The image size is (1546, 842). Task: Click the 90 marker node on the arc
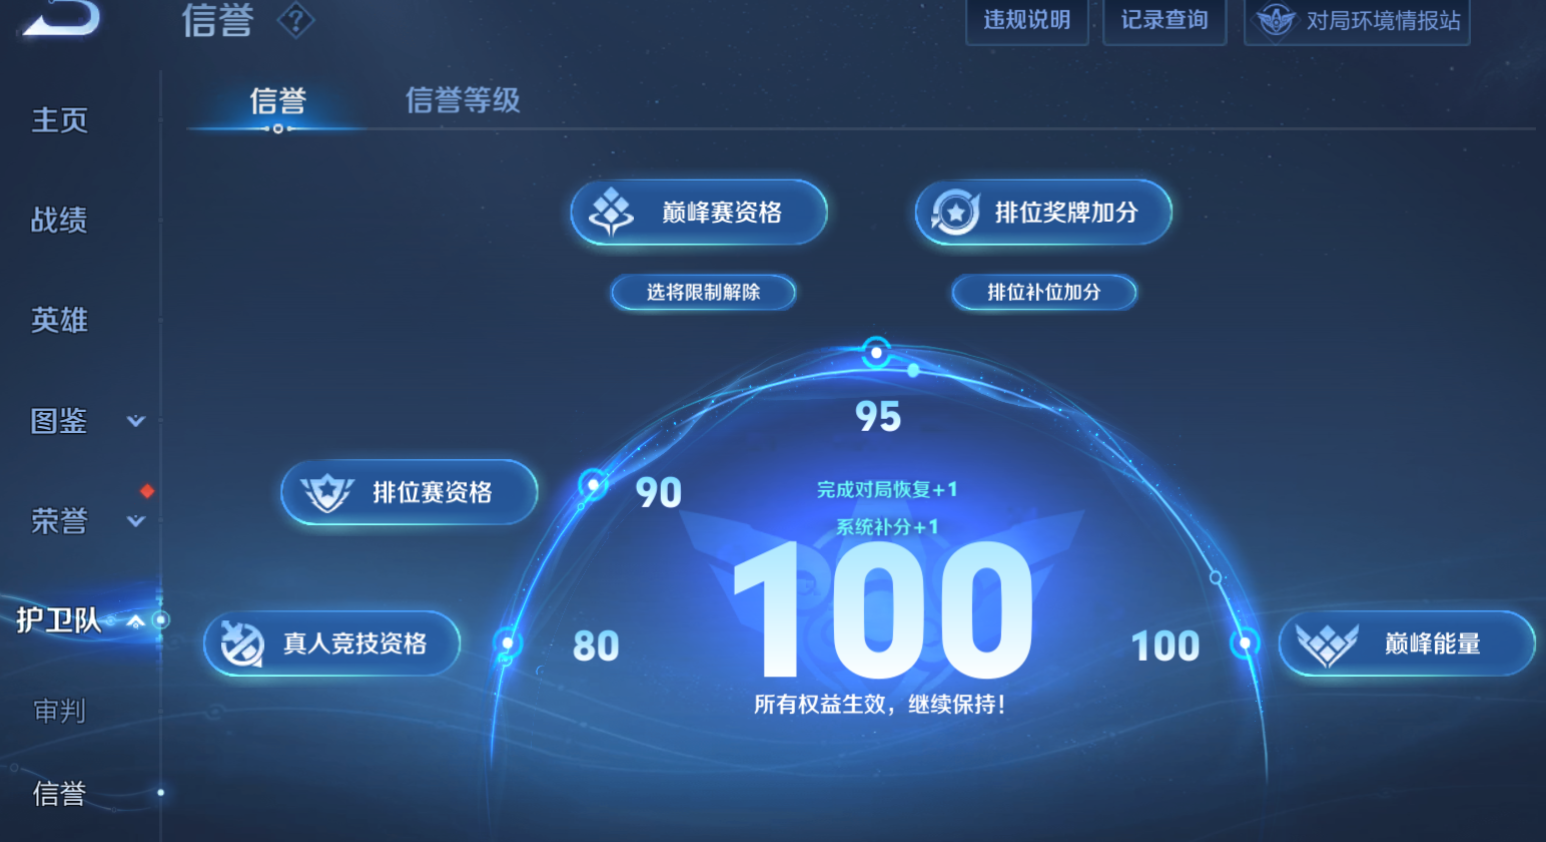point(593,485)
